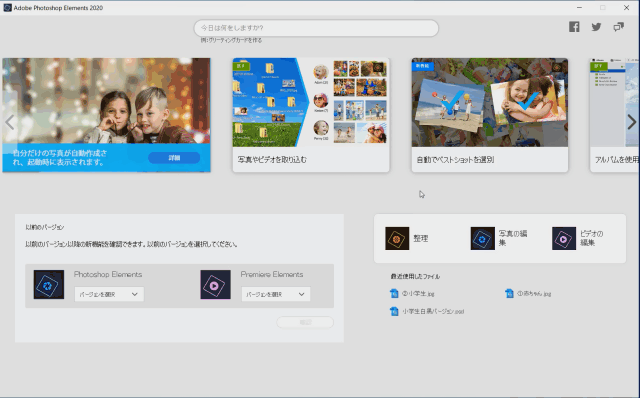This screenshot has height=398, width=640.
Task: Click the greyed confirm button below dropdowns
Action: 305,322
